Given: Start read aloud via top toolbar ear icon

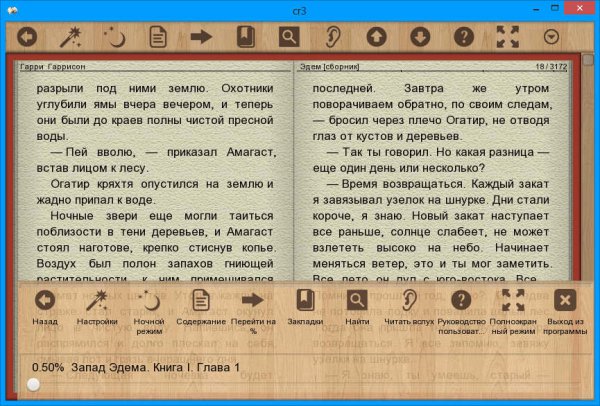Looking at the screenshot, I should point(333,37).
